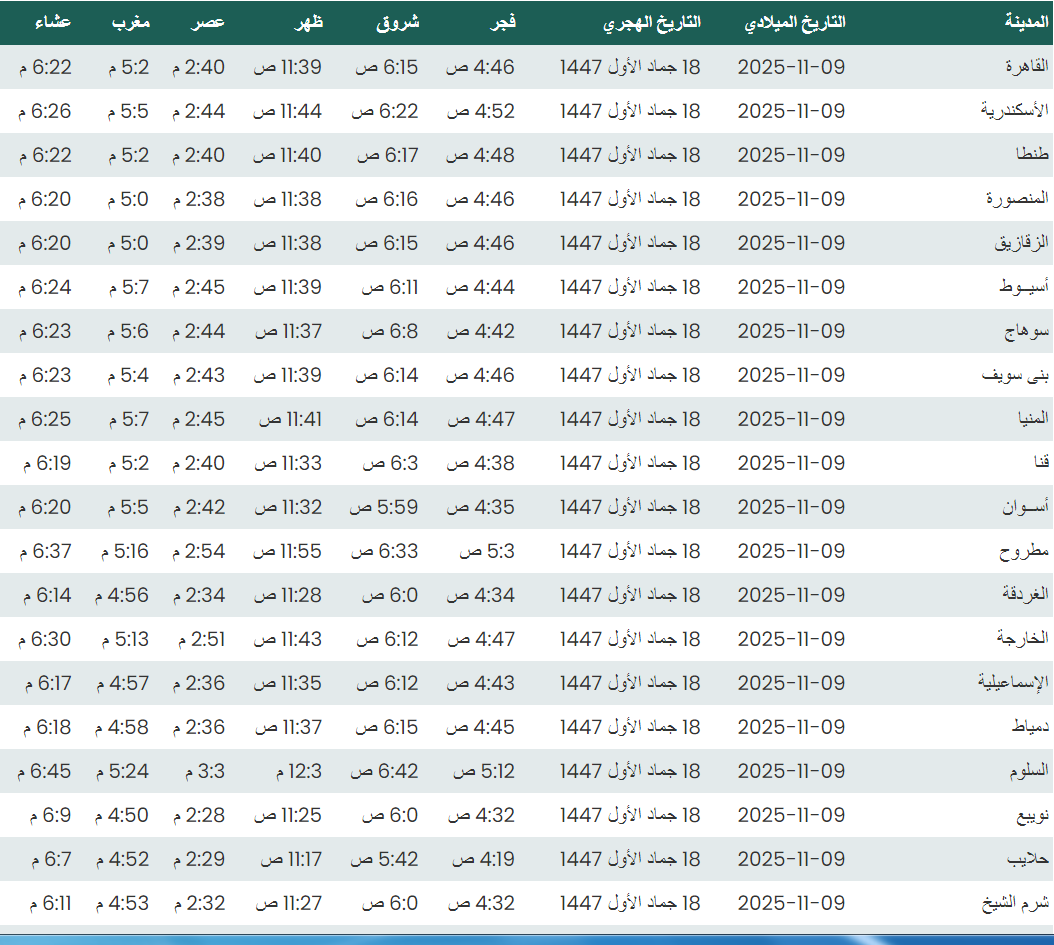Select the التاريخ الهجري column header

point(652,22)
